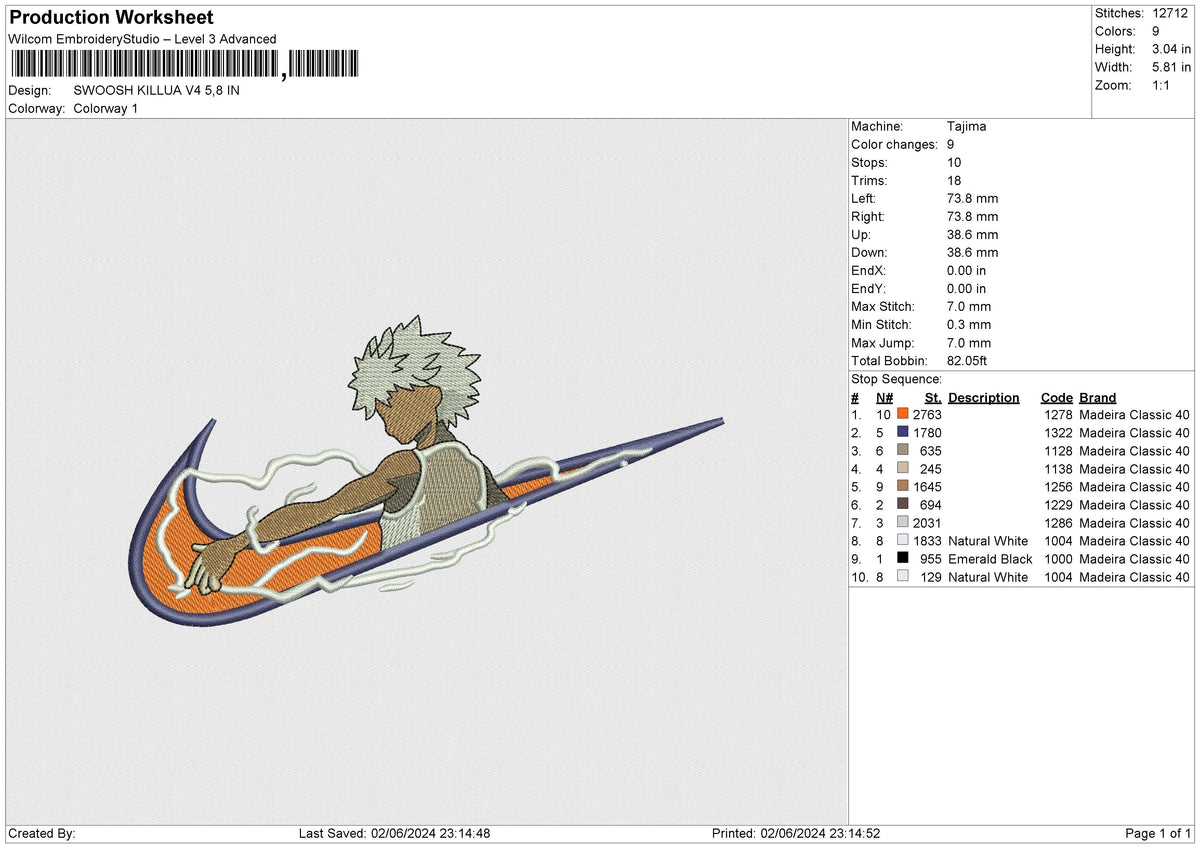
Task: Click the beige swatch beside stop 4
Action: tap(903, 469)
